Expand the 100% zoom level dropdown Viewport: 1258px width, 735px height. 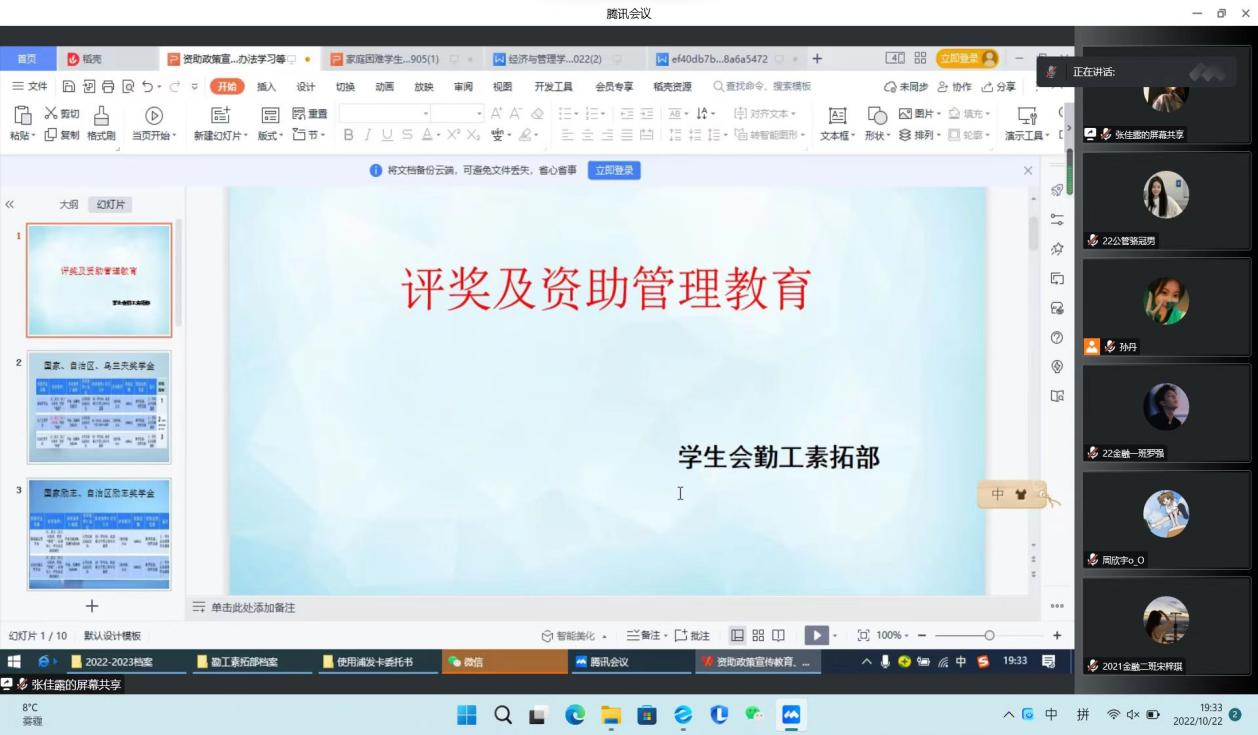point(893,635)
